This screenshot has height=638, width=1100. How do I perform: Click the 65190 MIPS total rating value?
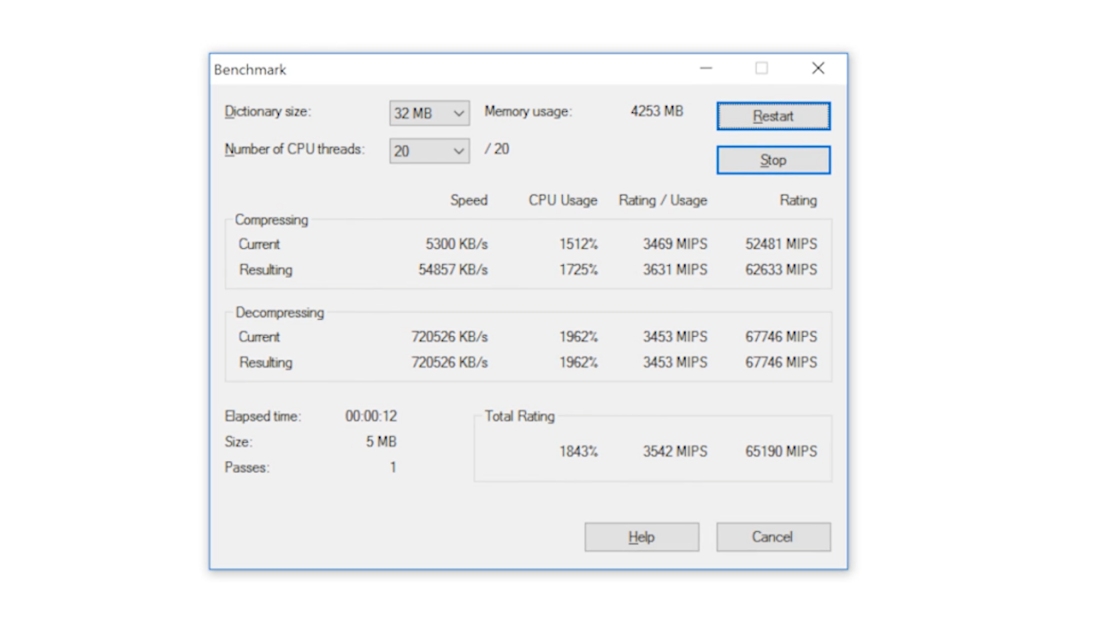(x=780, y=452)
